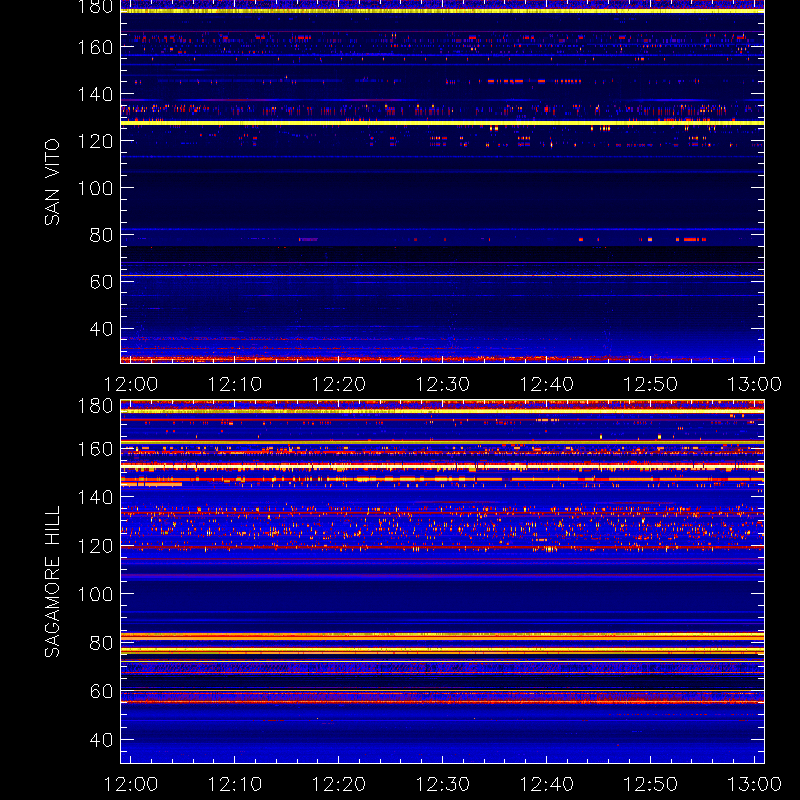The width and height of the screenshot is (800, 800).
Task: Click the 12:00 time label under San Vito plot
Action: 131,384
